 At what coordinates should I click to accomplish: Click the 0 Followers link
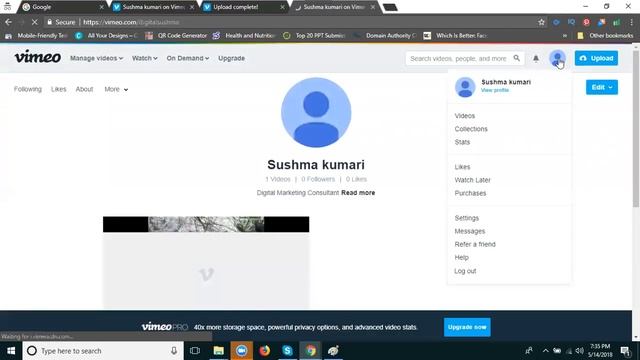coord(318,179)
